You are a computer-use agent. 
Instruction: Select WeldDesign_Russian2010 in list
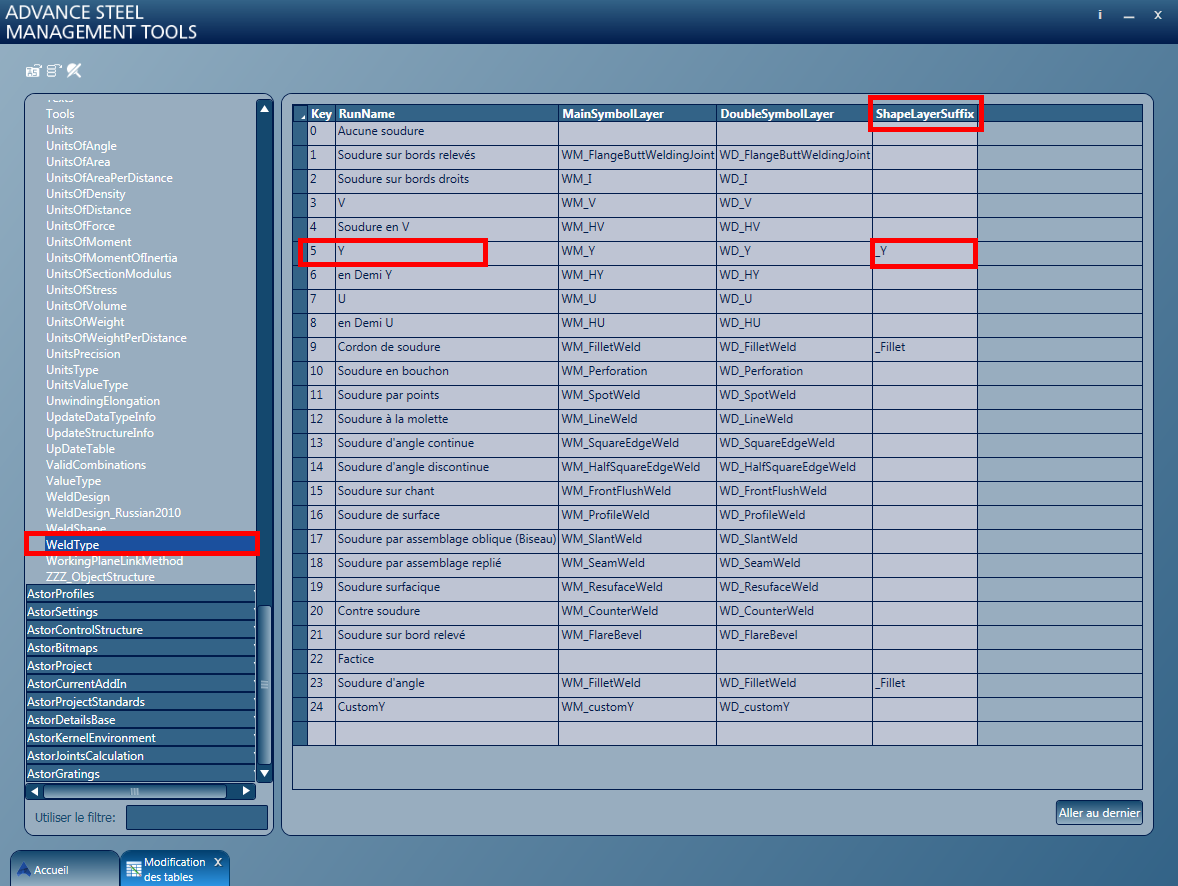point(113,513)
